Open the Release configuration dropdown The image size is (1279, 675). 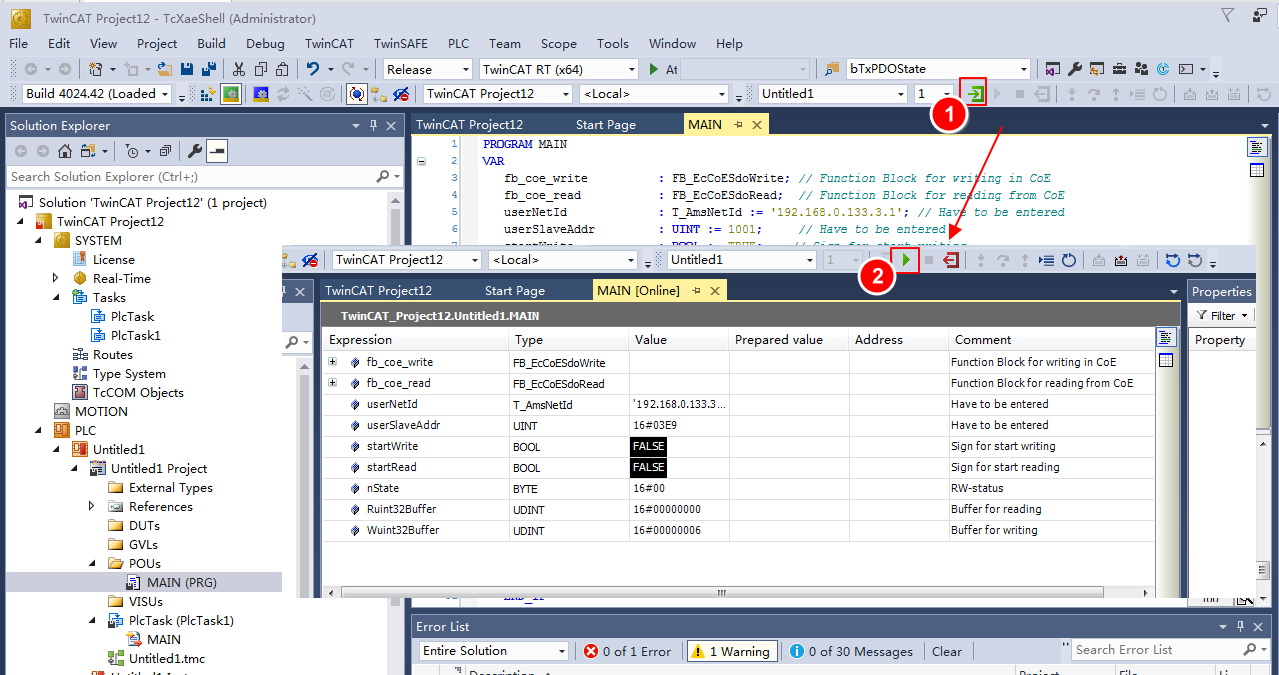click(428, 69)
